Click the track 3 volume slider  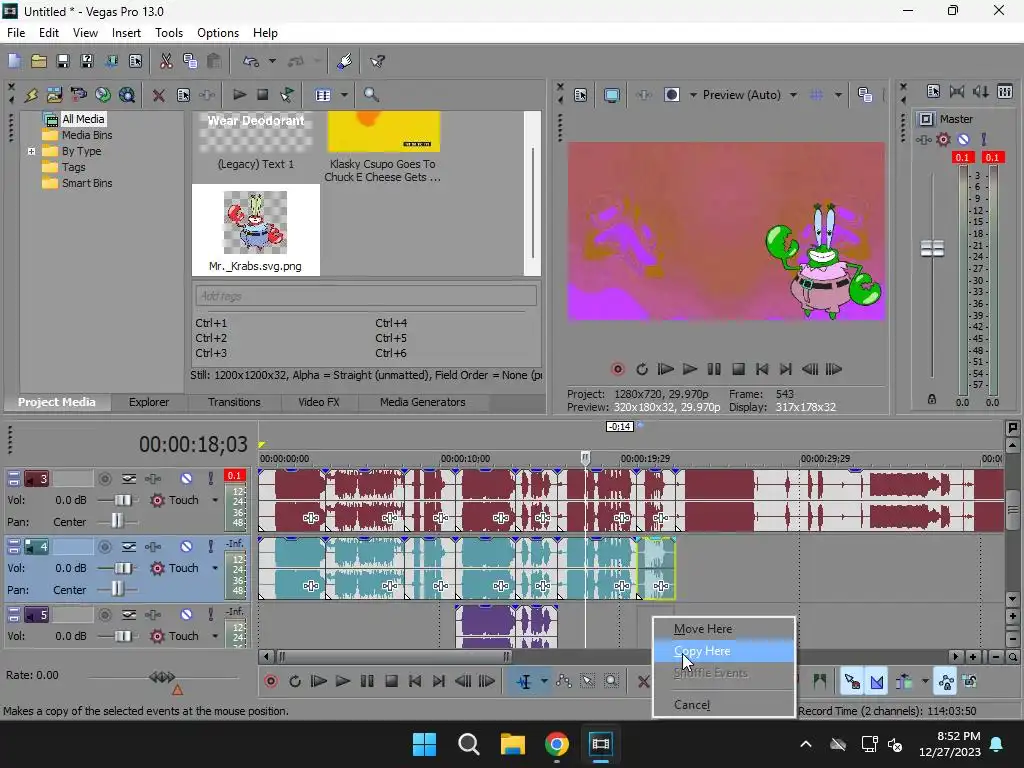click(122, 500)
